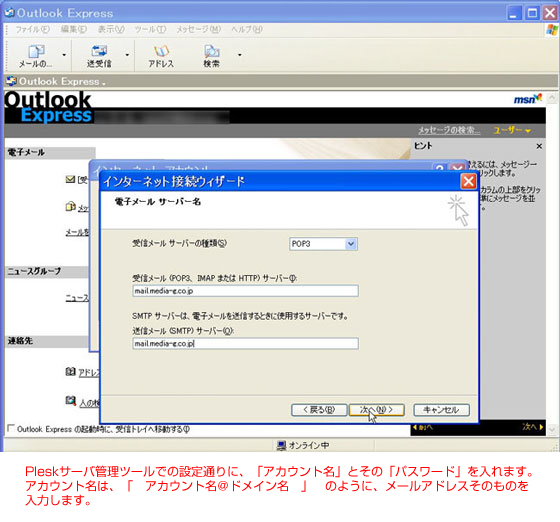This screenshot has height=522, width=560.
Task: Click the Windows flag logo icon
Action: (552, 30)
